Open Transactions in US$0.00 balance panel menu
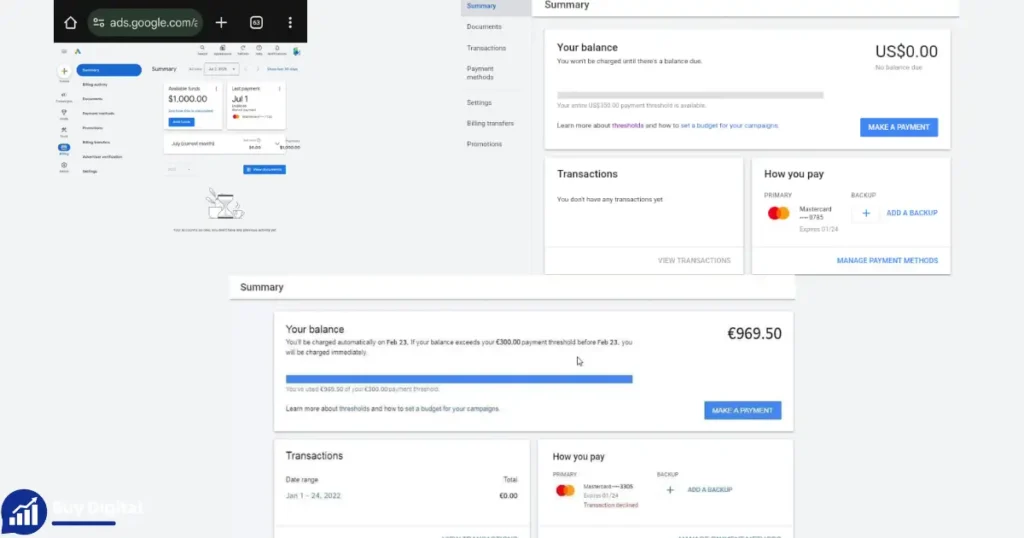The height and width of the screenshot is (538, 1024). 486,48
